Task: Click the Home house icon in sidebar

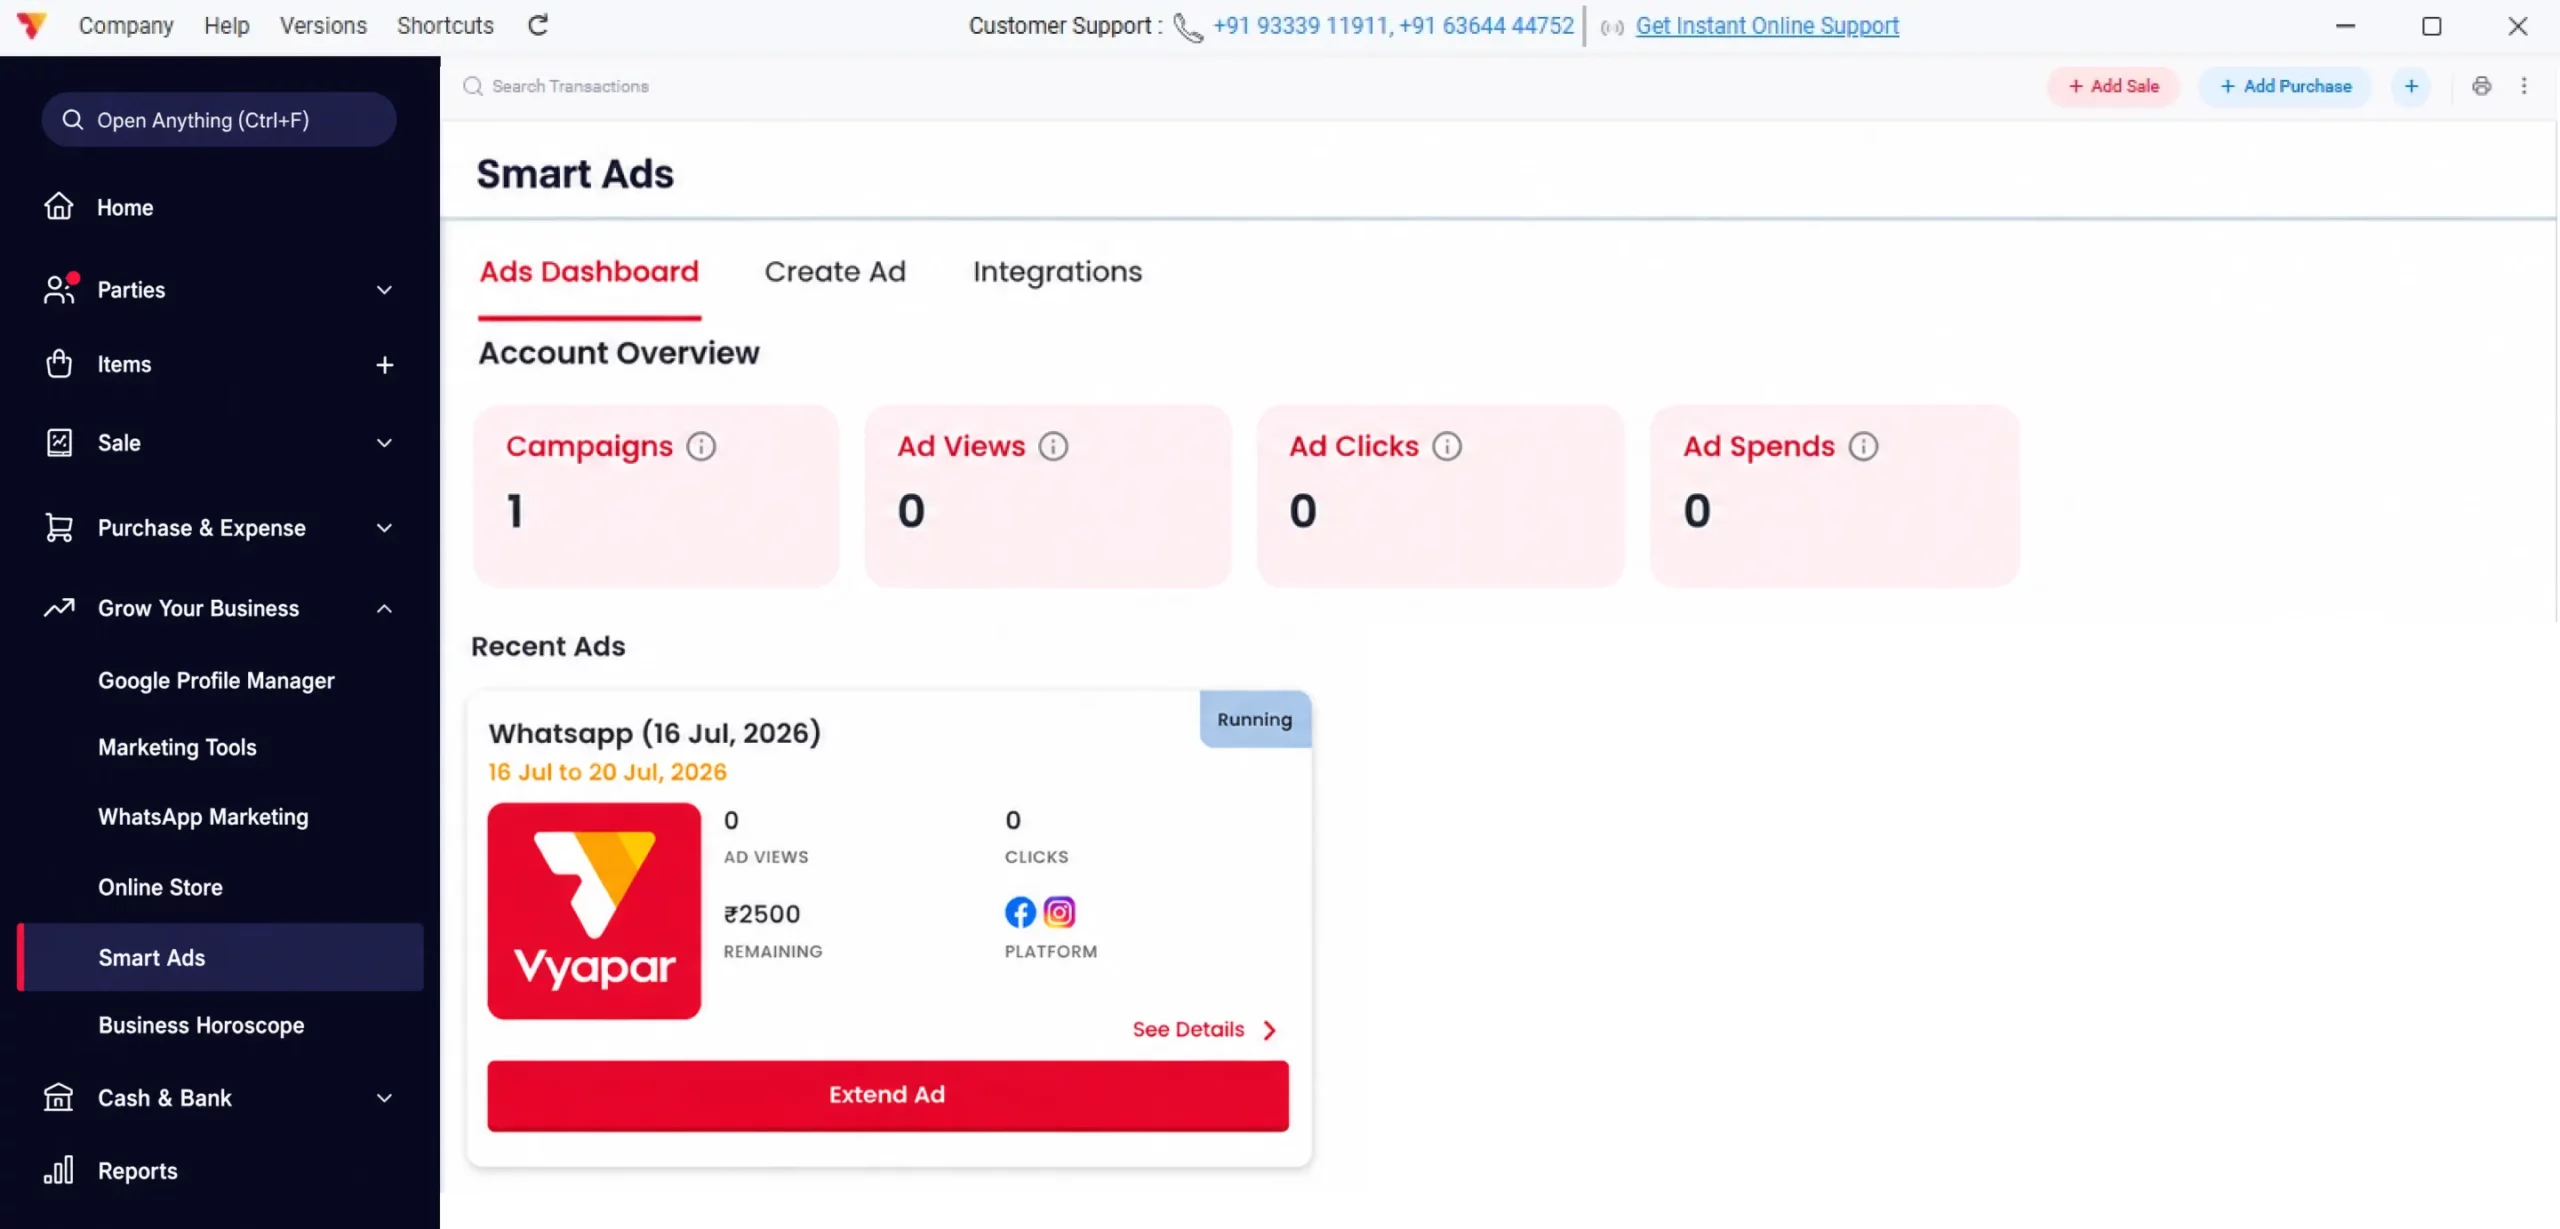Action: click(59, 206)
